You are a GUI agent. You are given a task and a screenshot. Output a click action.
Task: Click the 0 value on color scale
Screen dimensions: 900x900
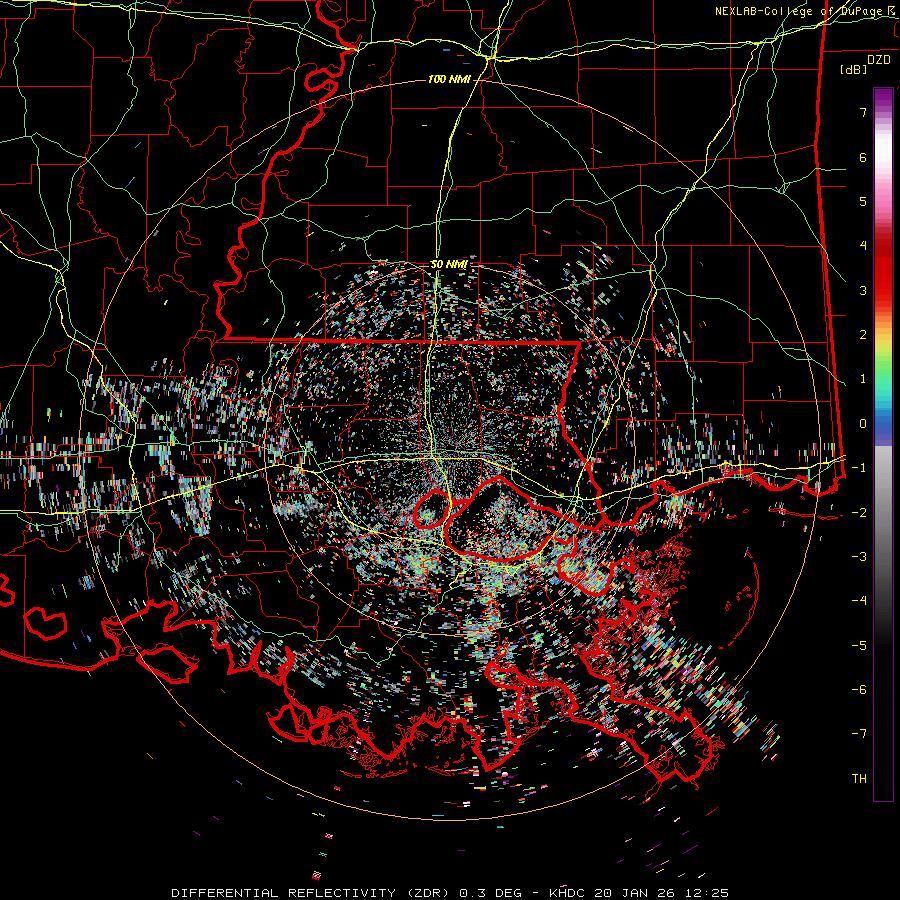pyautogui.click(x=863, y=424)
